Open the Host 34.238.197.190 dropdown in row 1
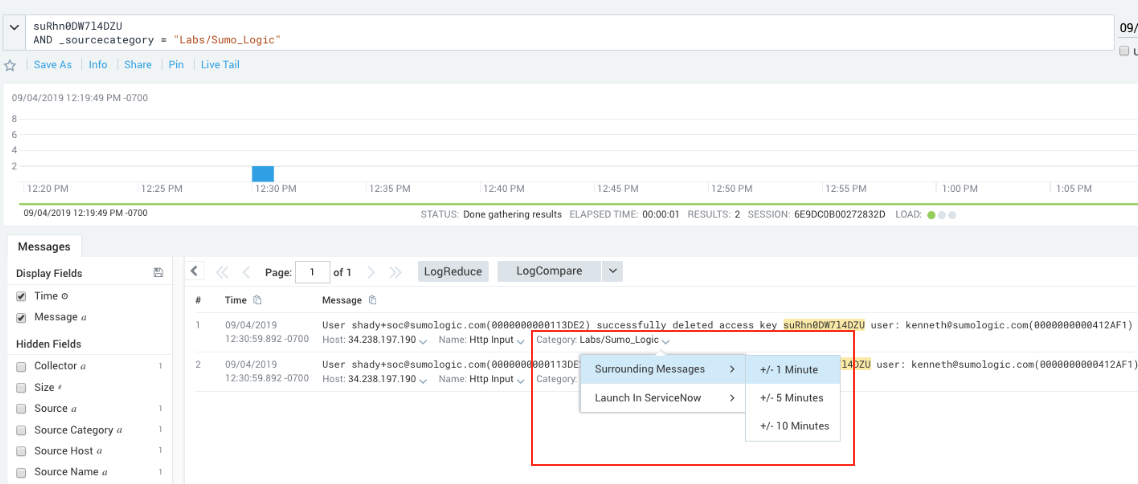The width and height of the screenshot is (1138, 484). coord(424,340)
